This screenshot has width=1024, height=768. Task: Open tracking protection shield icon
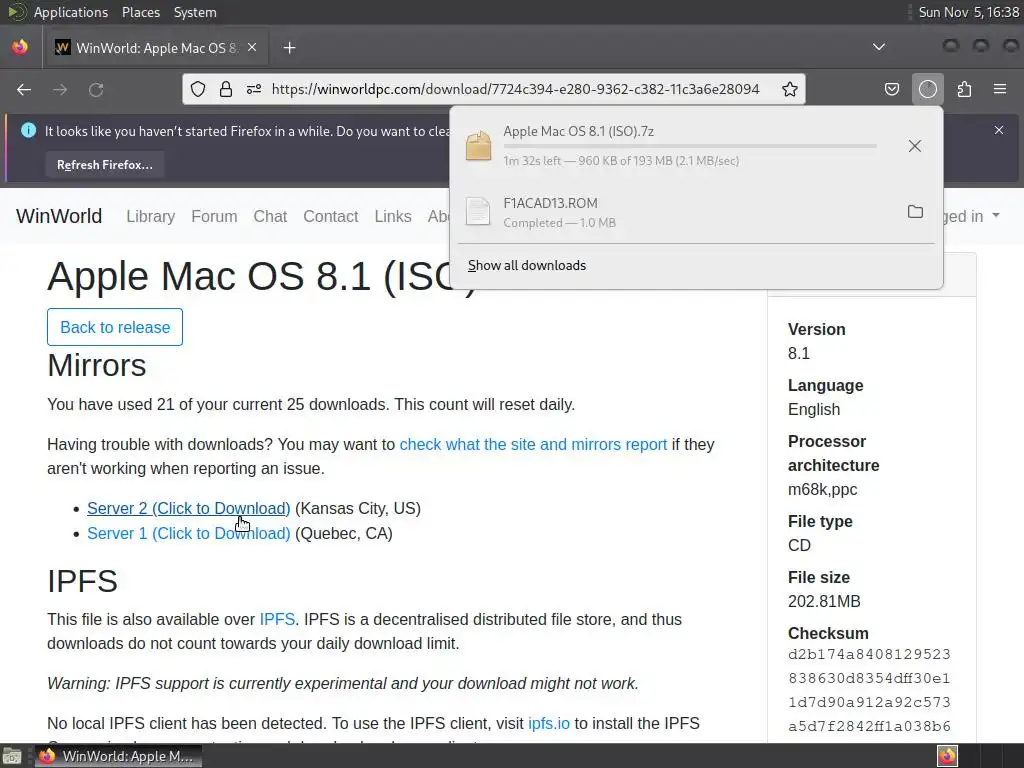click(198, 89)
